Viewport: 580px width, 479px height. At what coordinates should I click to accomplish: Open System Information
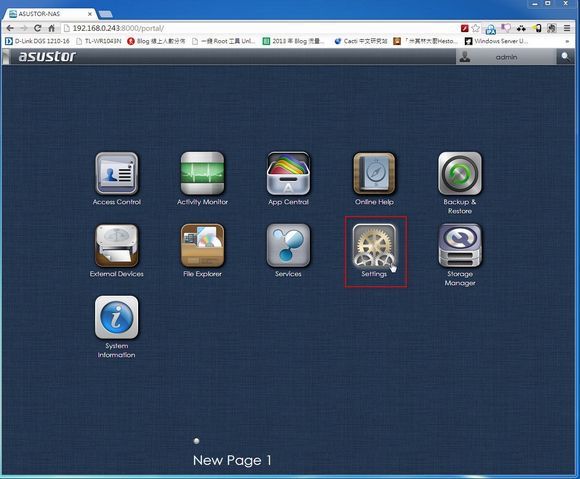117,317
